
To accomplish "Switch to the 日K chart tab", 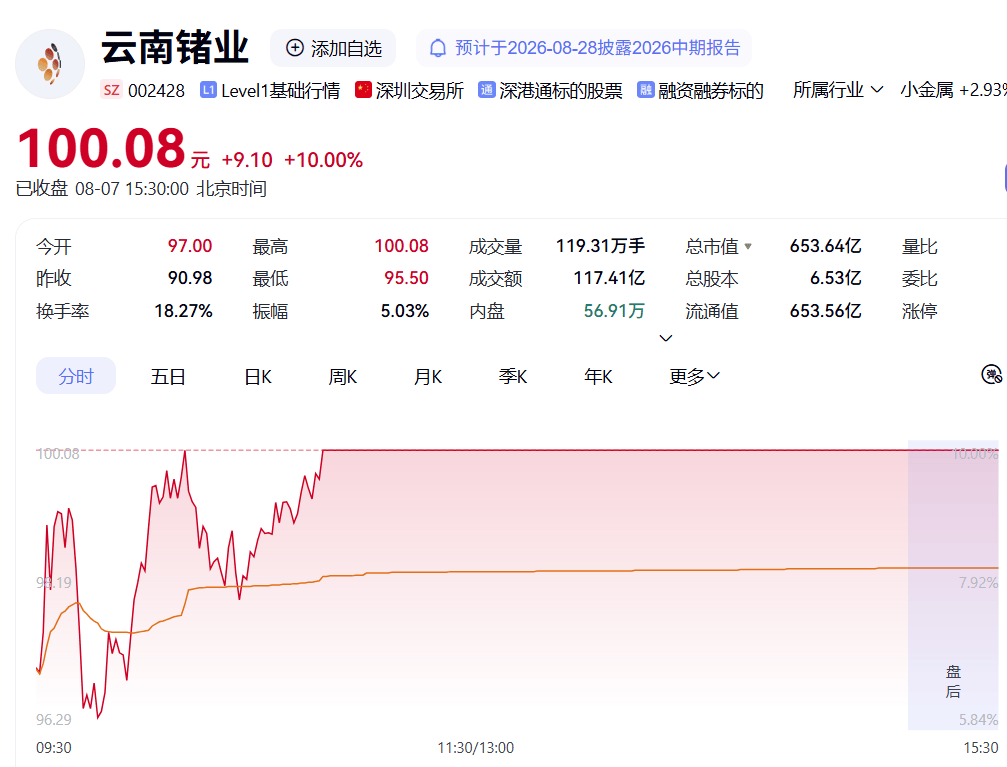I will 258,376.
